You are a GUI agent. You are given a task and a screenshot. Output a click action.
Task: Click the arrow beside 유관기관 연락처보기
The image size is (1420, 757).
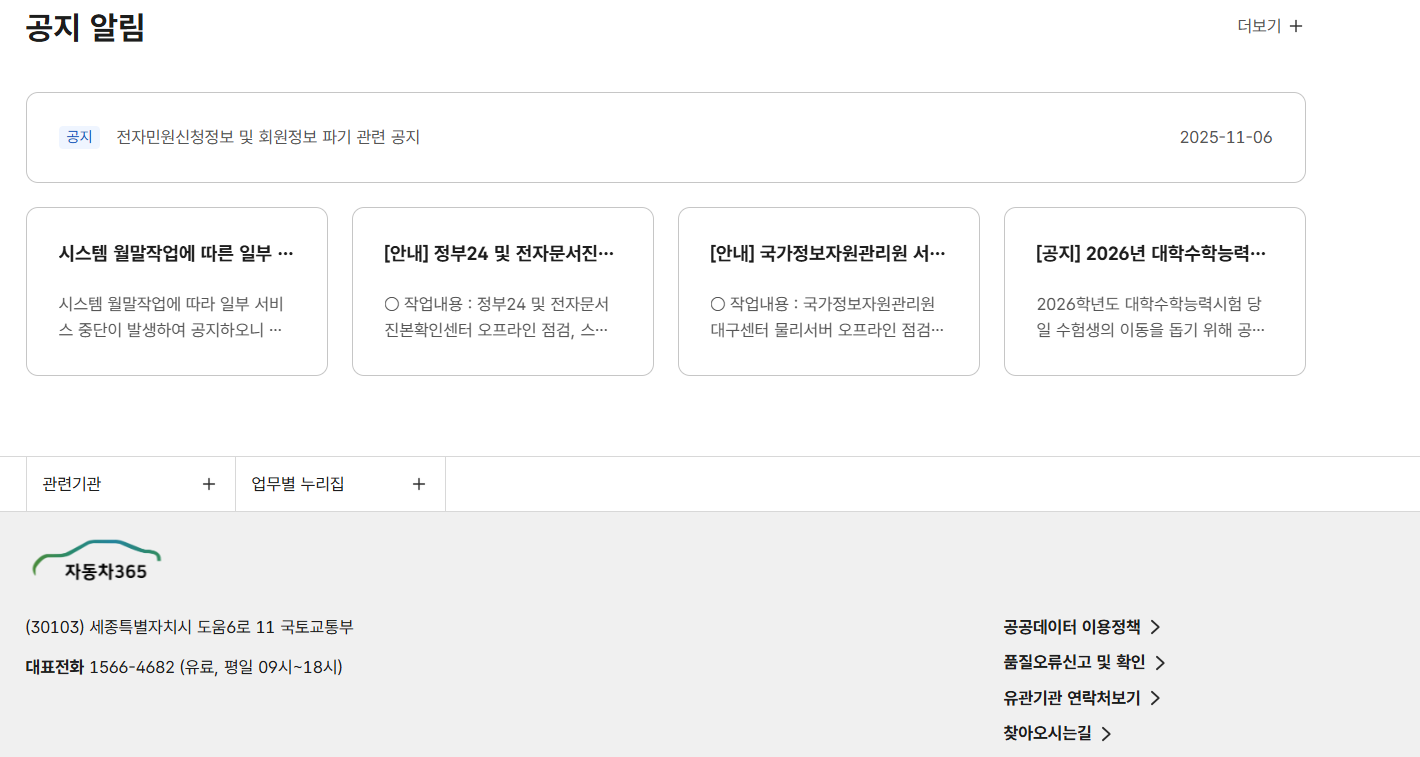[1157, 698]
